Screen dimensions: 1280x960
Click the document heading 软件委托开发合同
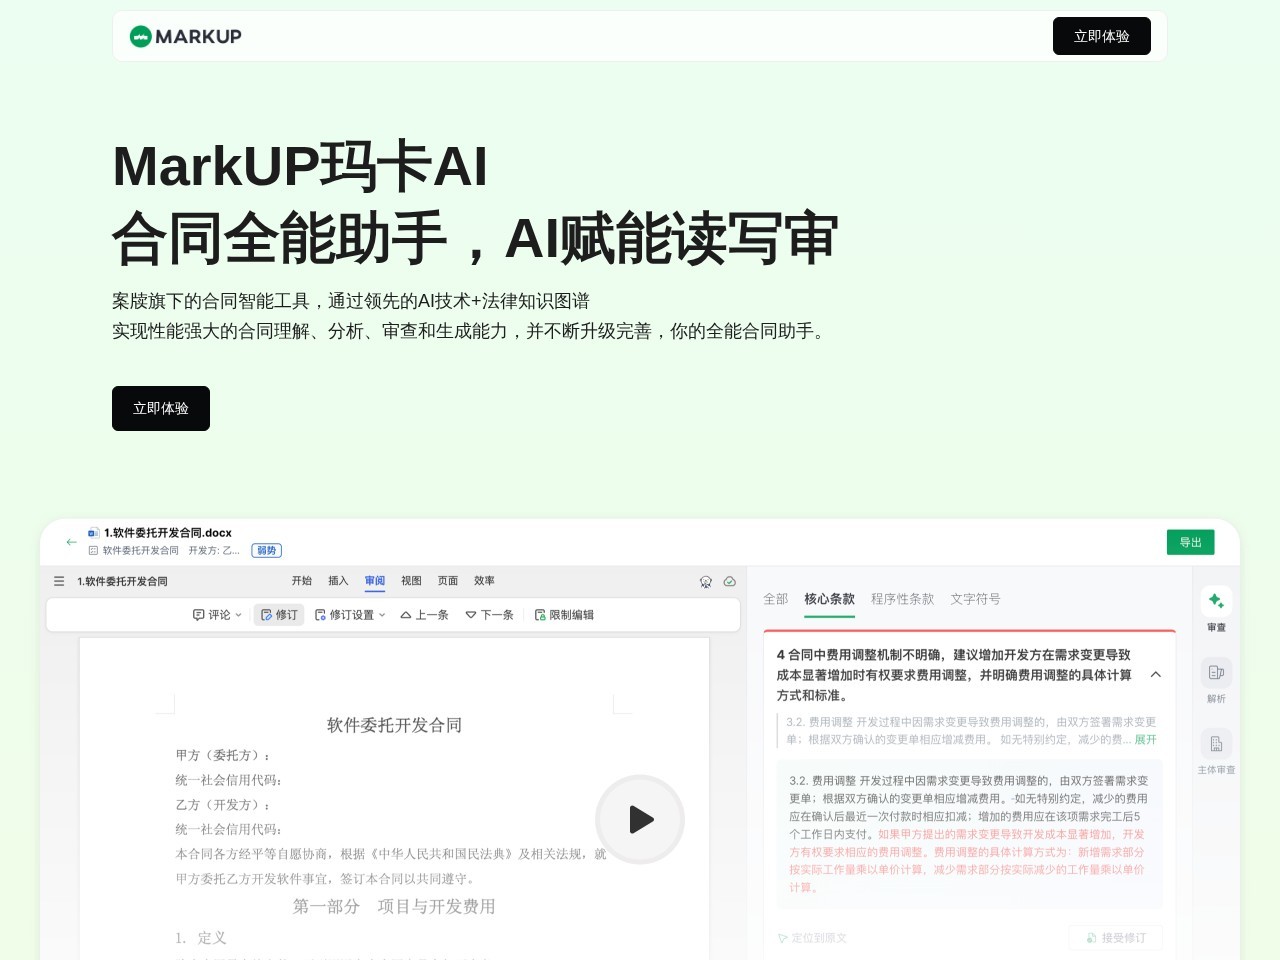pos(394,725)
